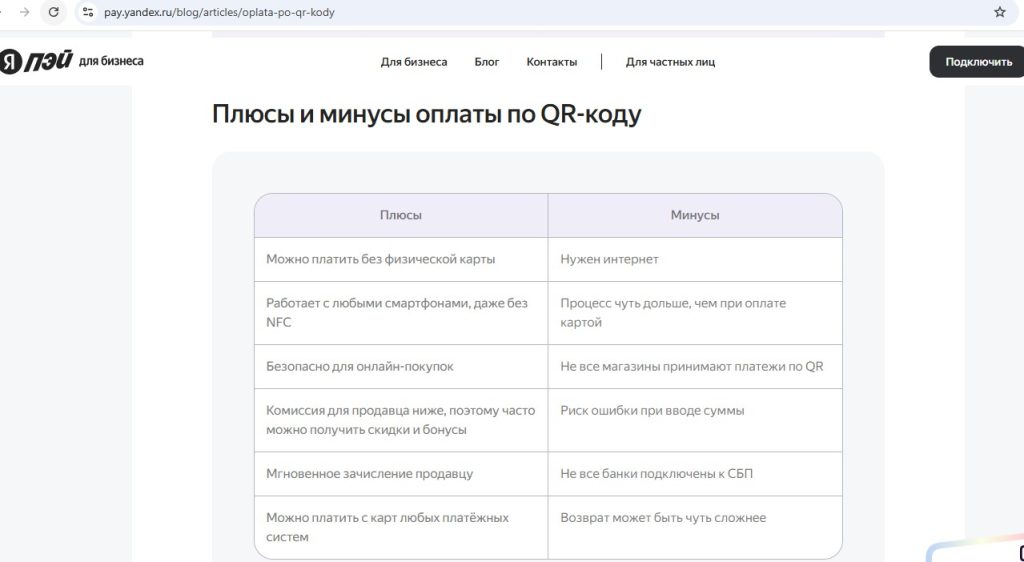The width and height of the screenshot is (1024, 562).
Task: Select cell 'Безопасно для онлайн-покупок'
Action: click(401, 366)
